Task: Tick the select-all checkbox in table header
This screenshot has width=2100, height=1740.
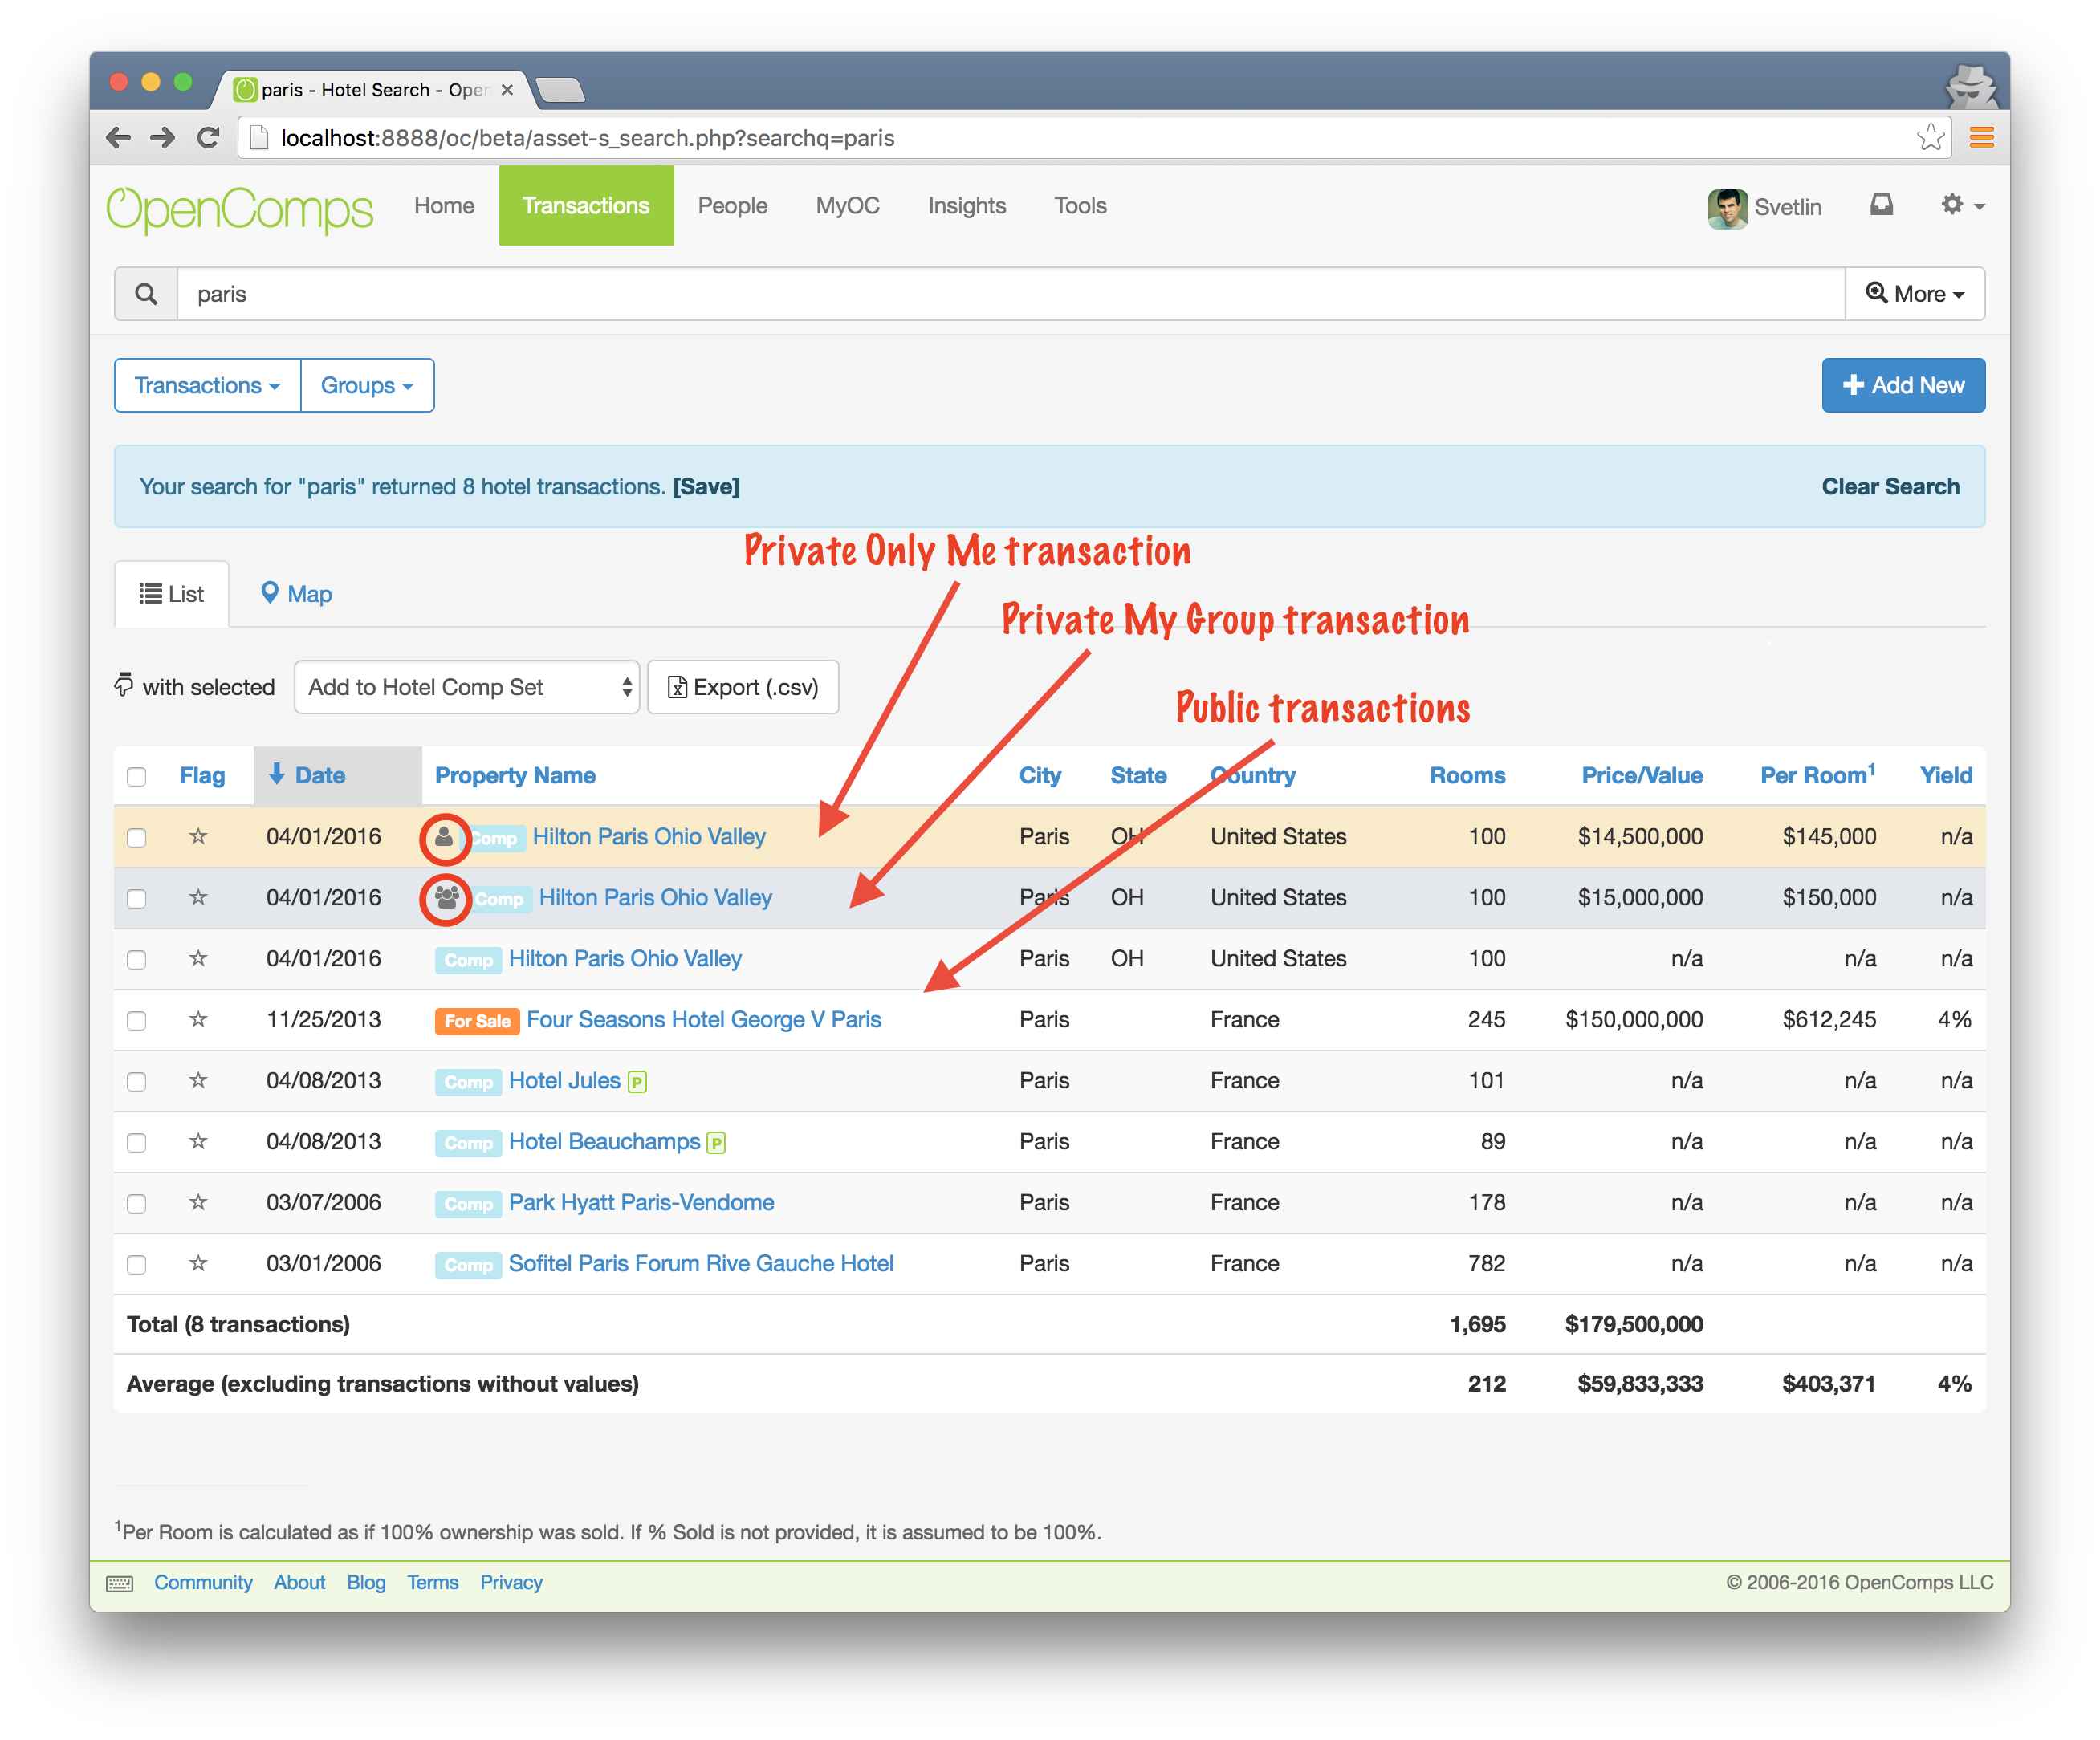Action: point(137,777)
